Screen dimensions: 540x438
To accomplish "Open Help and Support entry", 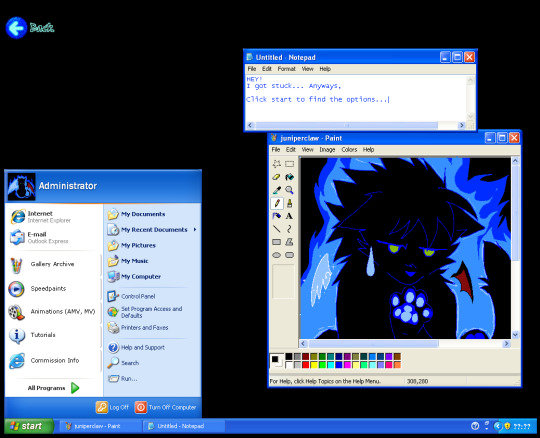I will pyautogui.click(x=136, y=347).
